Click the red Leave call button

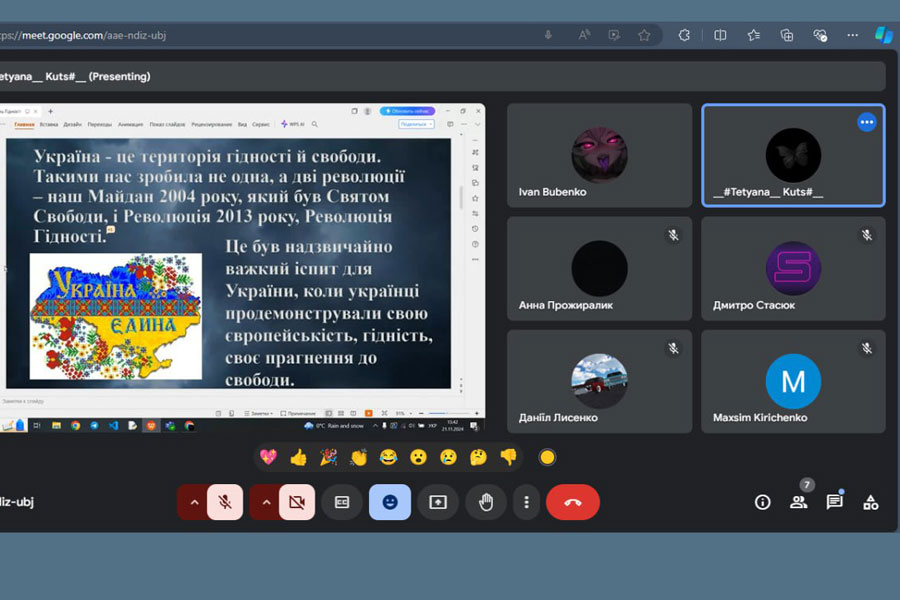pos(572,502)
